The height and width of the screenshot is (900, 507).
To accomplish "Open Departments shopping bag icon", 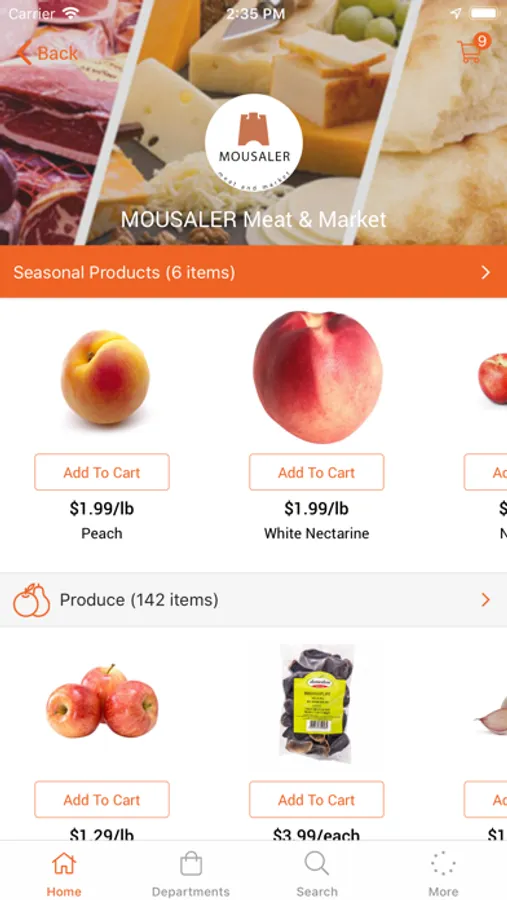I will [x=191, y=863].
